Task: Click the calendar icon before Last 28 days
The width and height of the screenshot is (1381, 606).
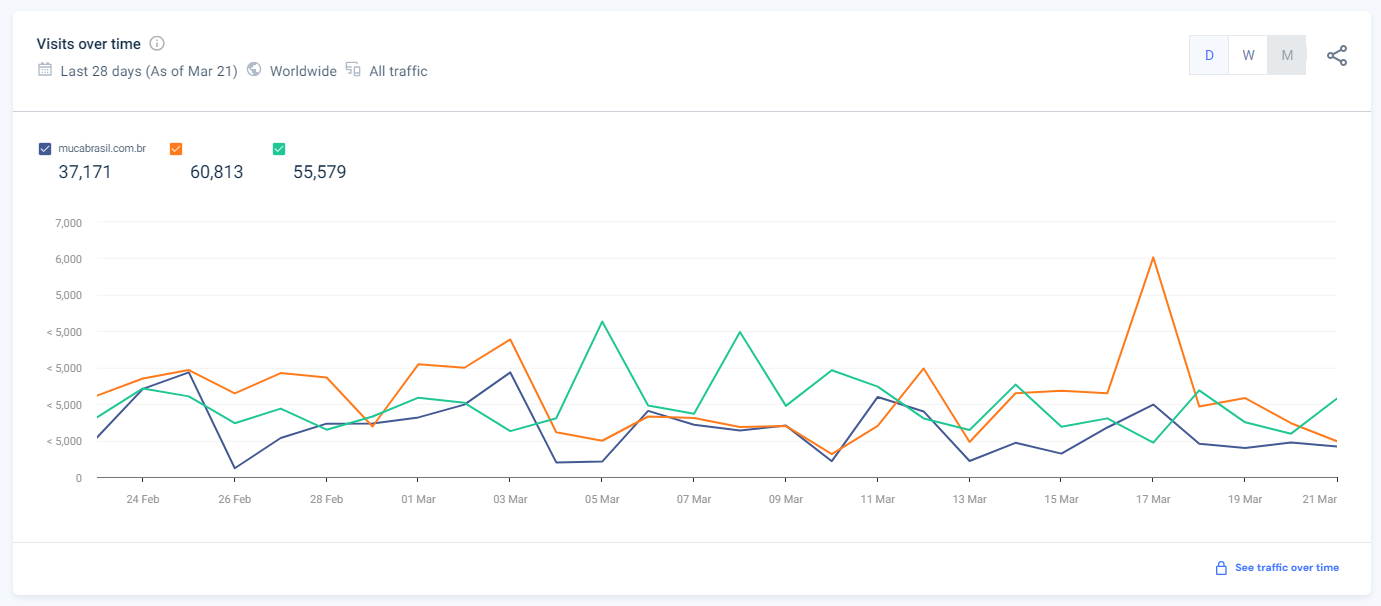Action: [45, 70]
